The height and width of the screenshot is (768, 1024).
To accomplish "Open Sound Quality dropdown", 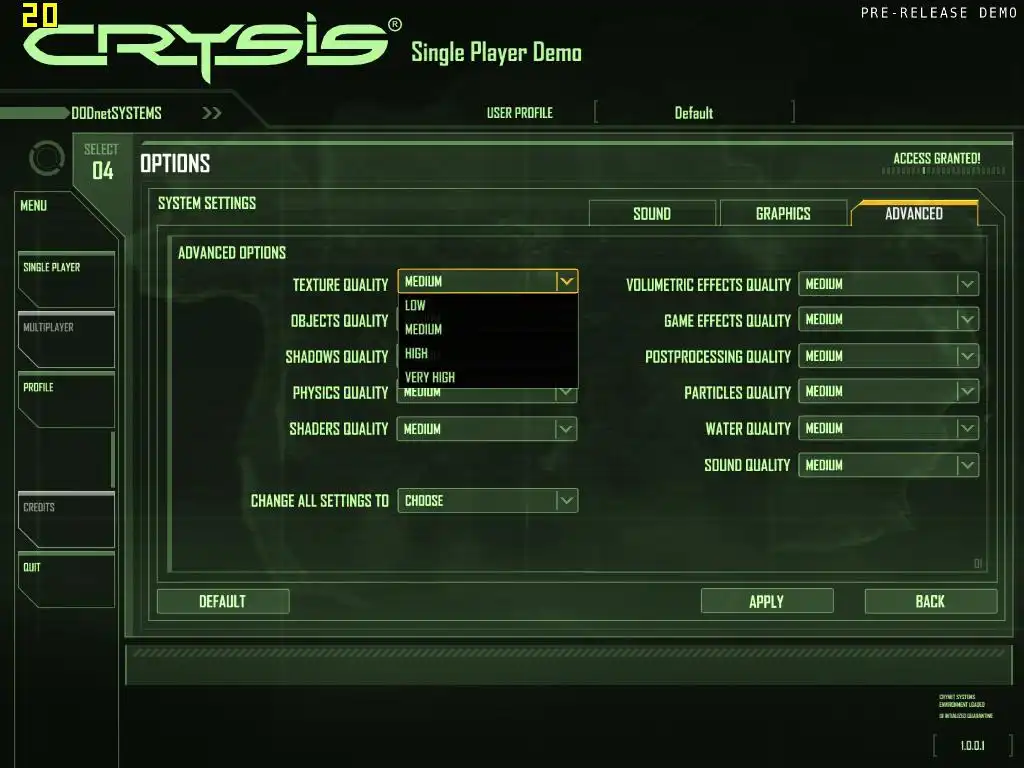I will coord(888,465).
